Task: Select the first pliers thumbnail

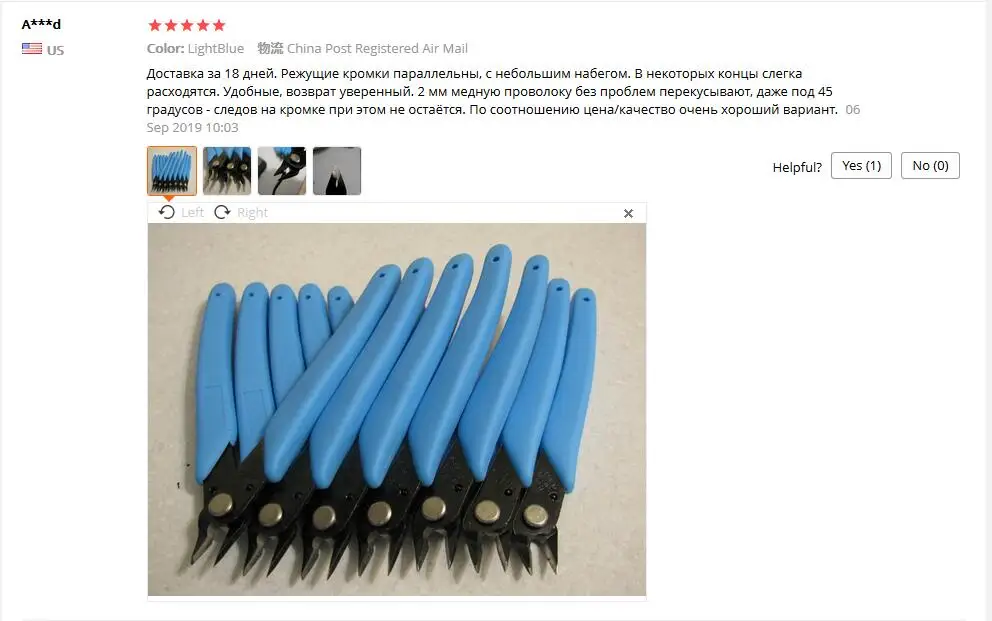Action: (171, 171)
